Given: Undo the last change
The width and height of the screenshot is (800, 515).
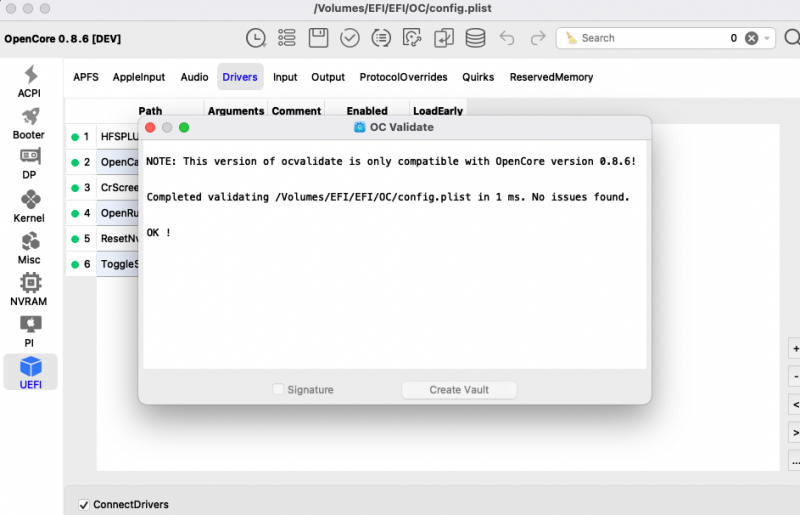Looking at the screenshot, I should click(507, 38).
